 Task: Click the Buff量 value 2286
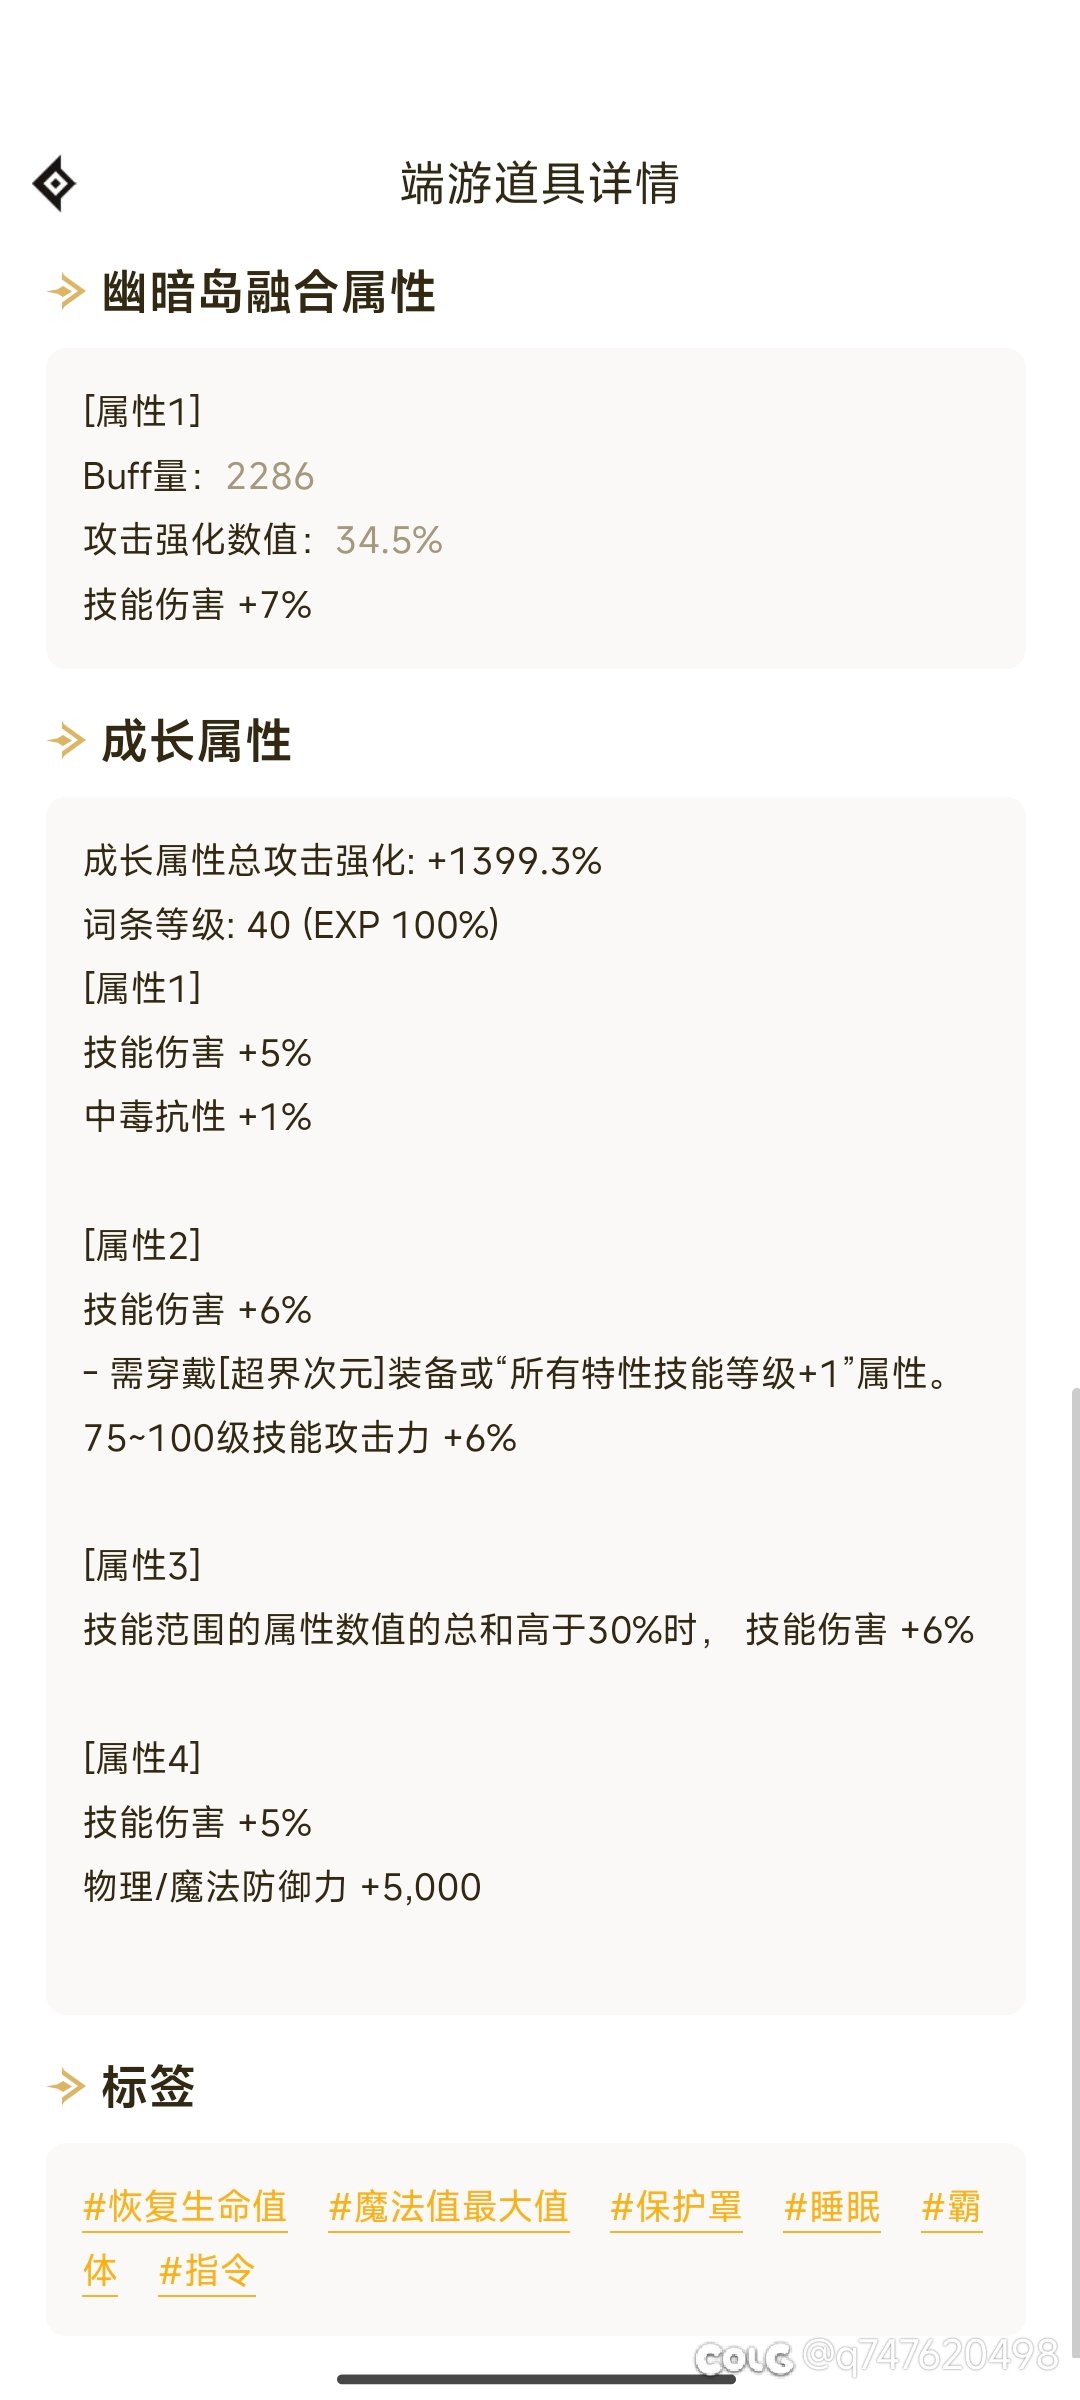point(270,476)
